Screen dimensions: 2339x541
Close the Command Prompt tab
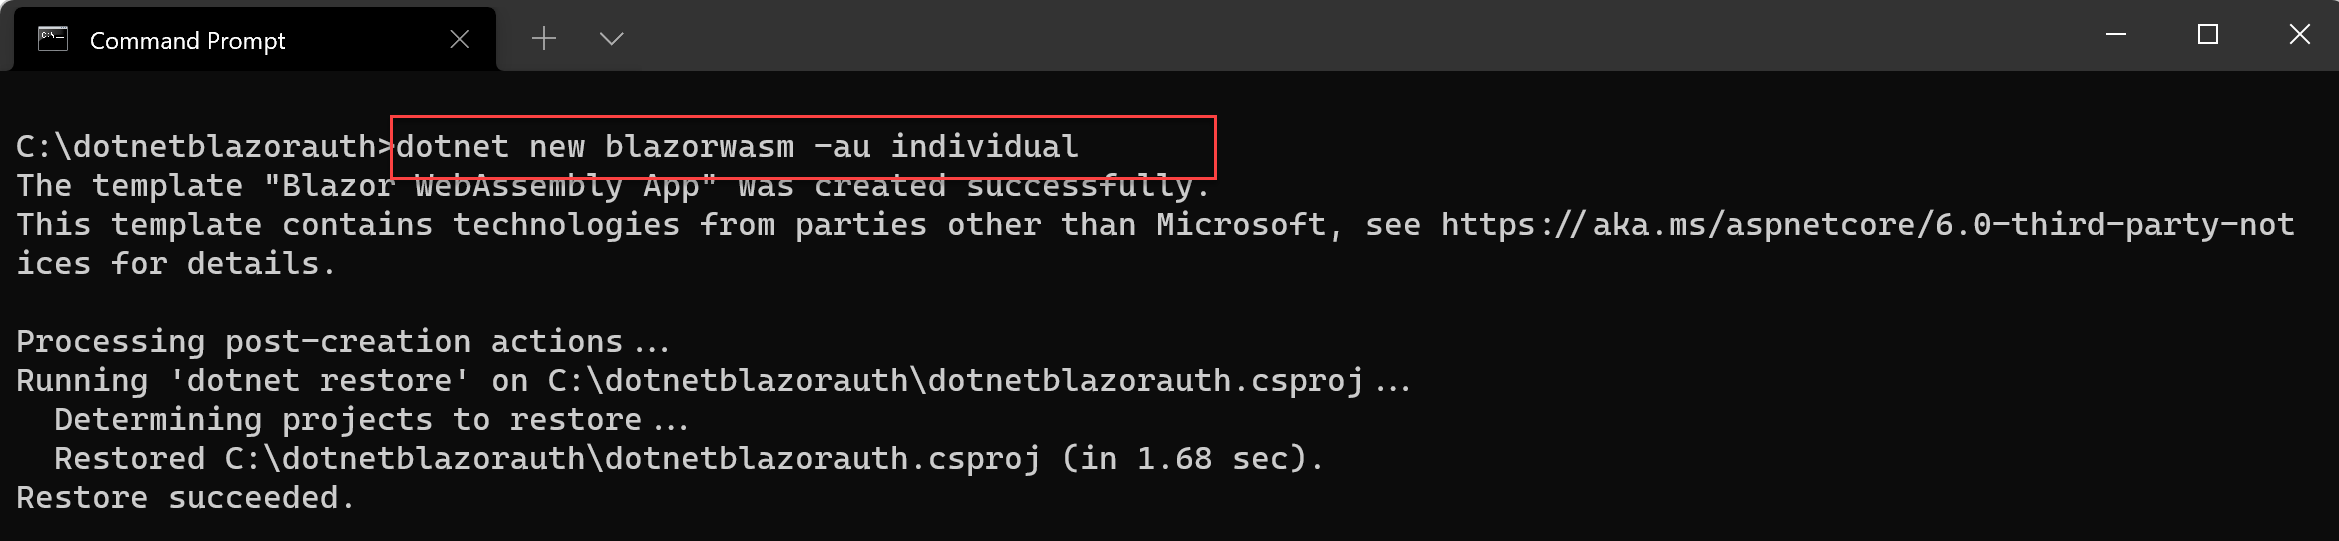460,39
